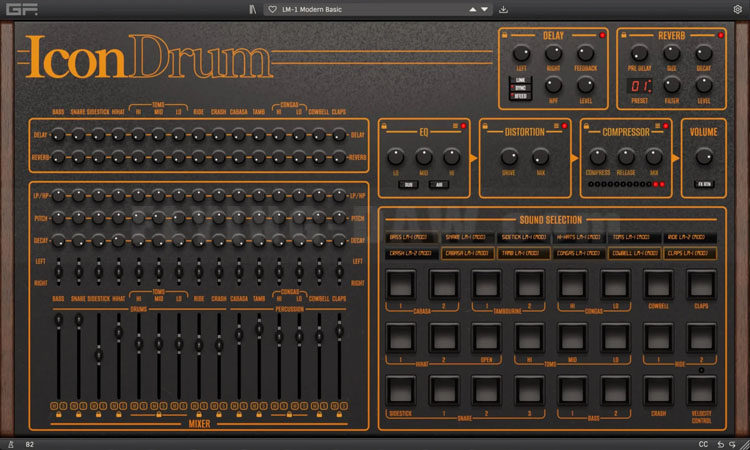The height and width of the screenshot is (450, 750).
Task: Lock the Snare mixer channel
Action: (79, 414)
